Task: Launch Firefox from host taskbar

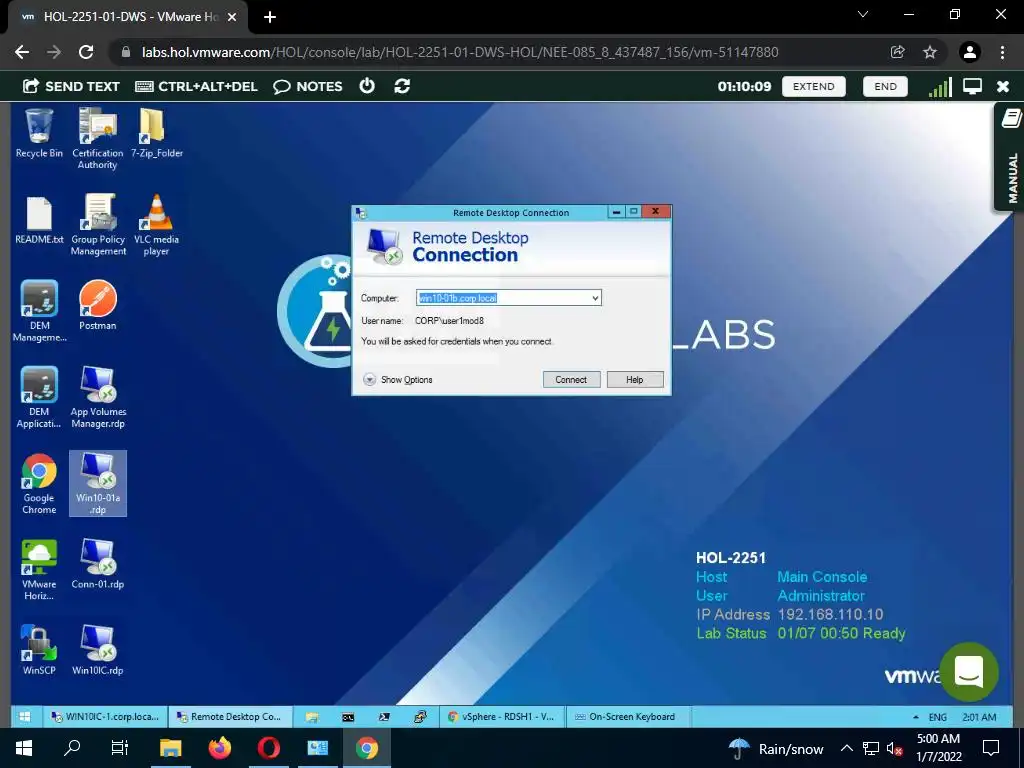Action: 220,748
